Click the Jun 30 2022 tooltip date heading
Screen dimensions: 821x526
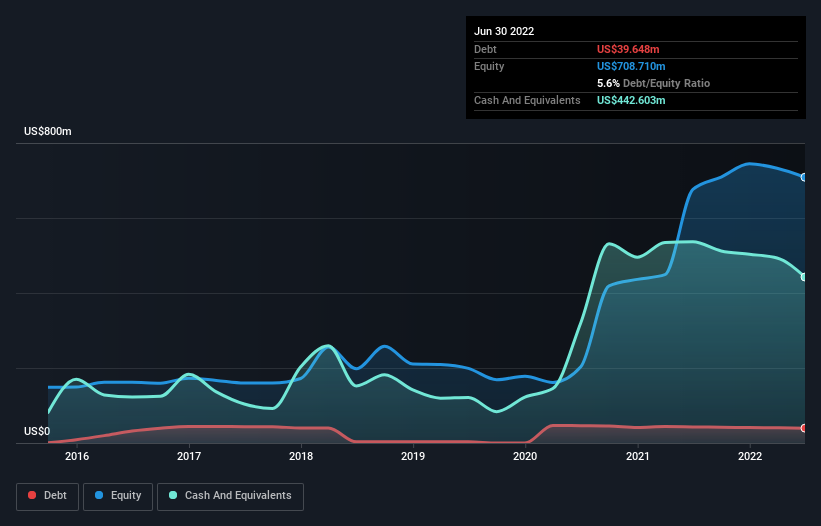(x=504, y=31)
